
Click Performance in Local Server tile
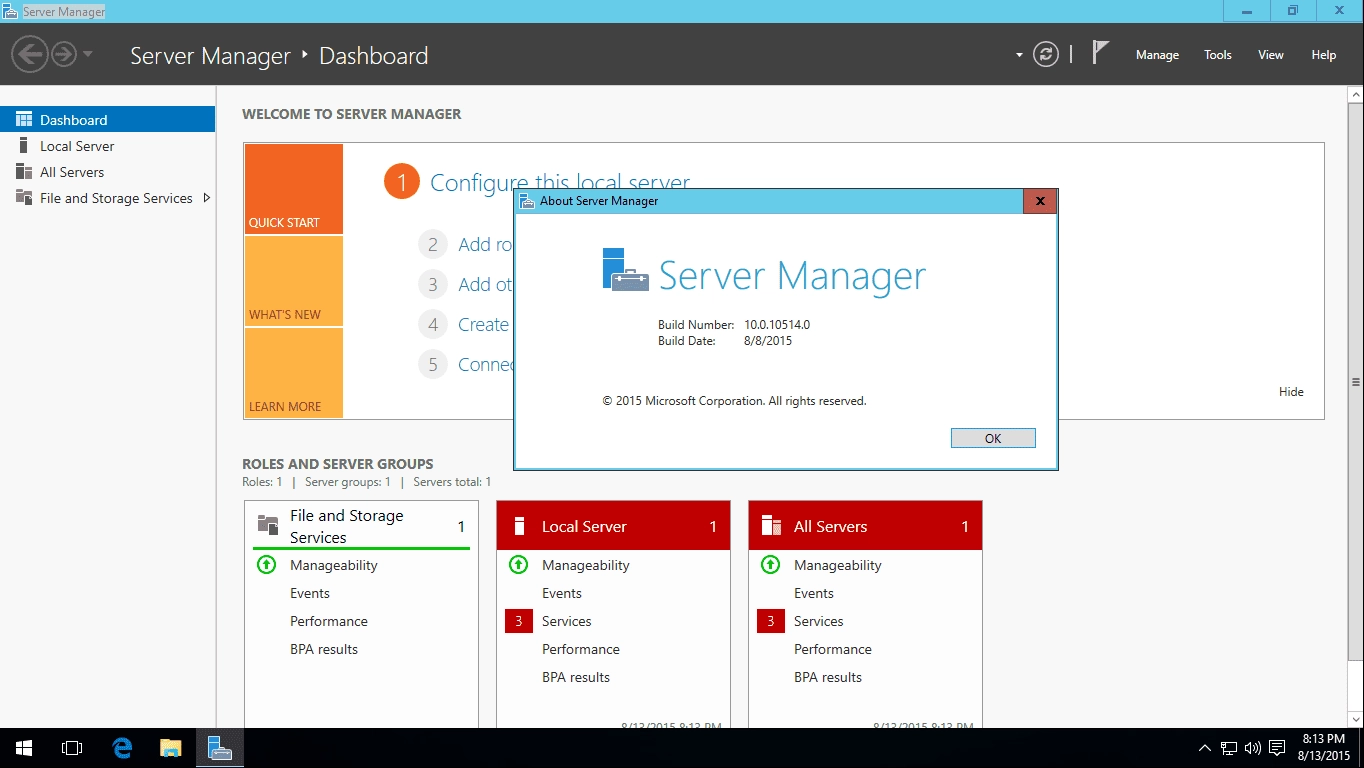[x=581, y=649]
